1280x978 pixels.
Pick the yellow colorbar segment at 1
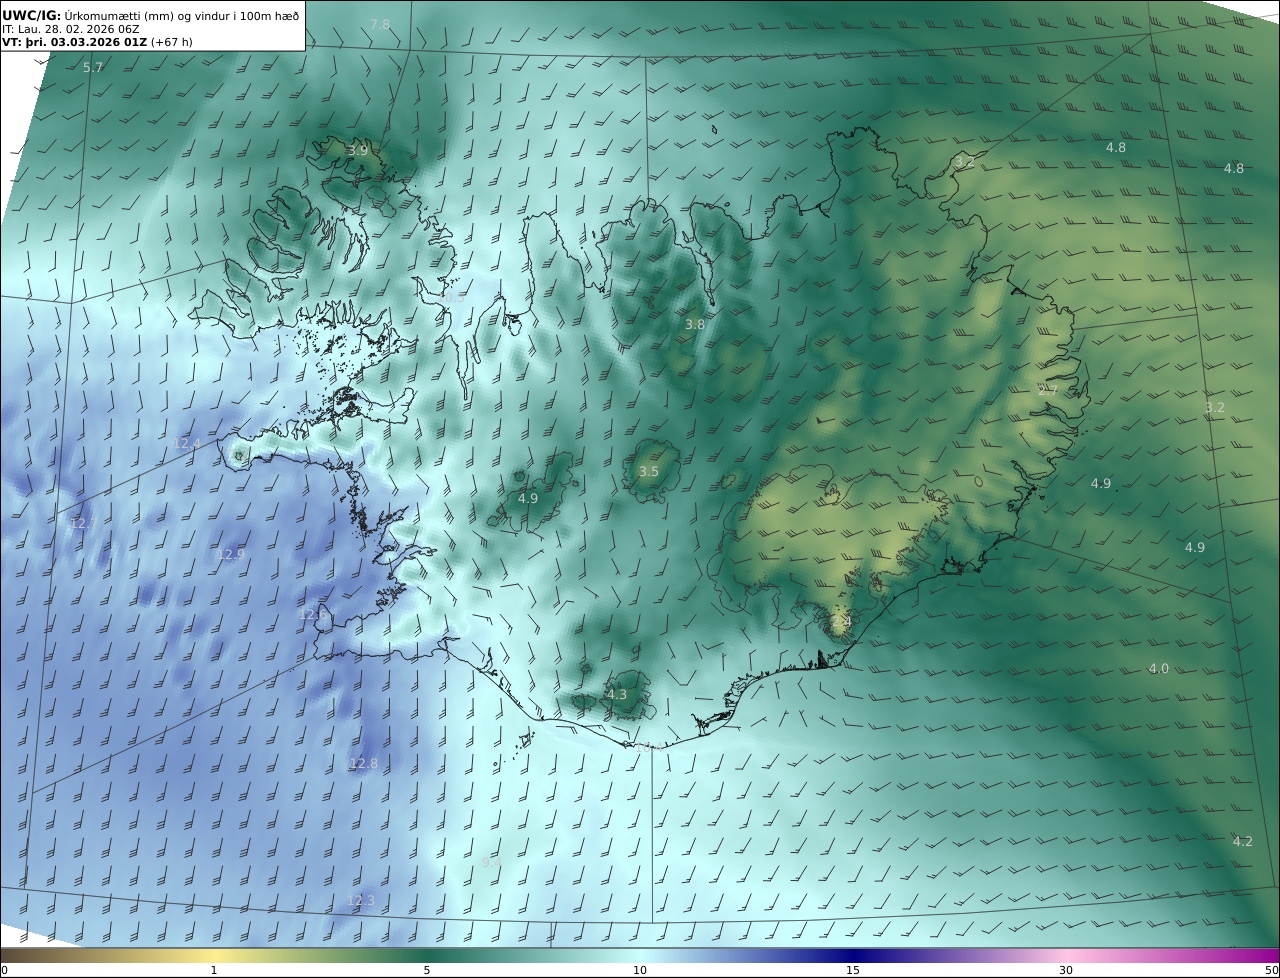[214, 955]
